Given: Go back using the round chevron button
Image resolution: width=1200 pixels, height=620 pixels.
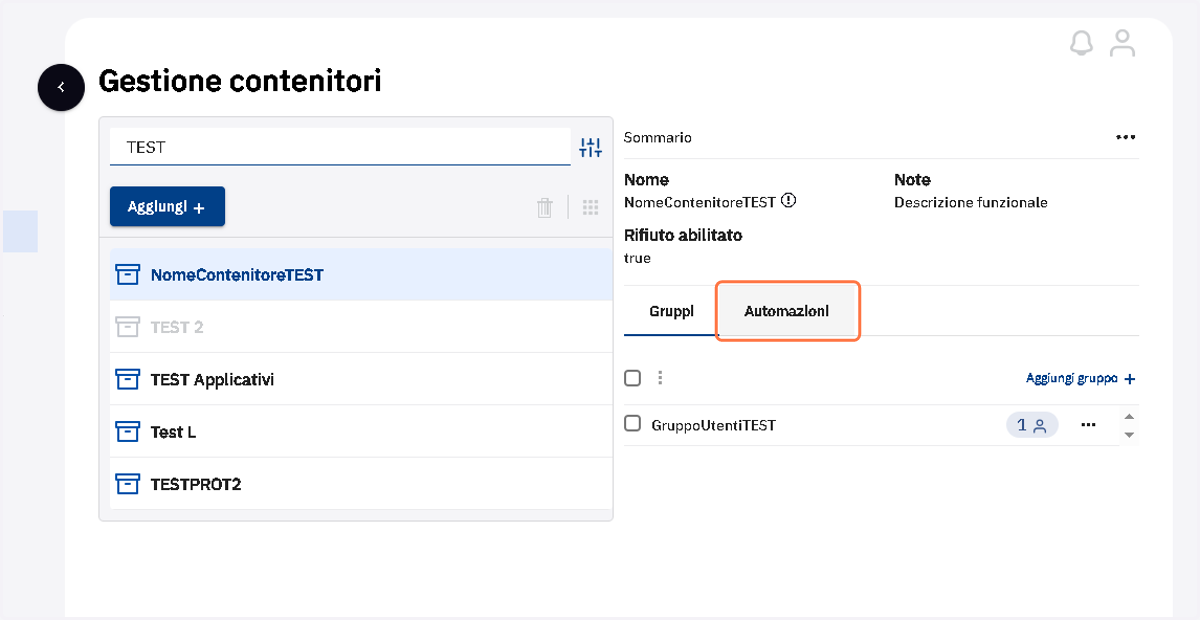Looking at the screenshot, I should 61,87.
